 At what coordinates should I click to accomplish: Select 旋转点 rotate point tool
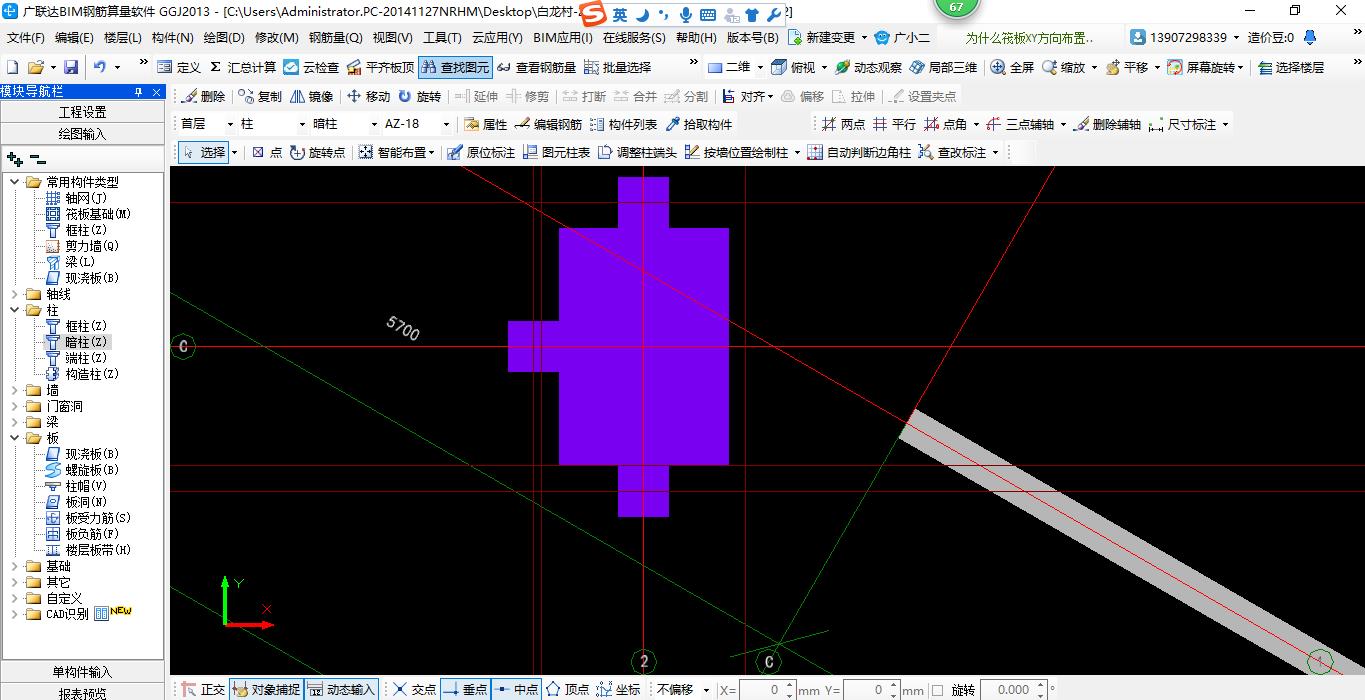317,152
